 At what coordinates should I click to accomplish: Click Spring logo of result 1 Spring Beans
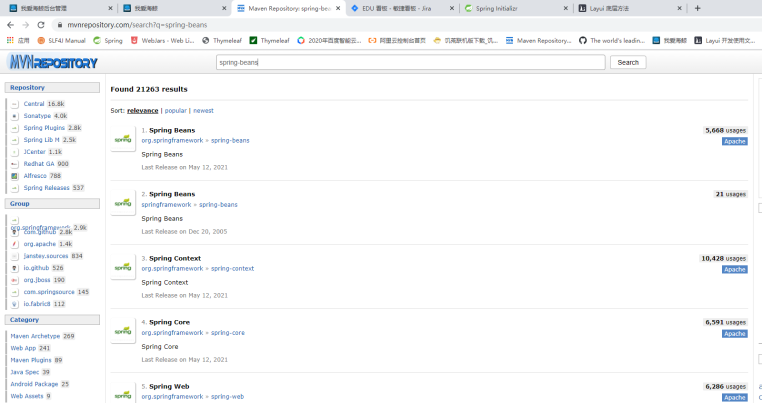click(123, 139)
